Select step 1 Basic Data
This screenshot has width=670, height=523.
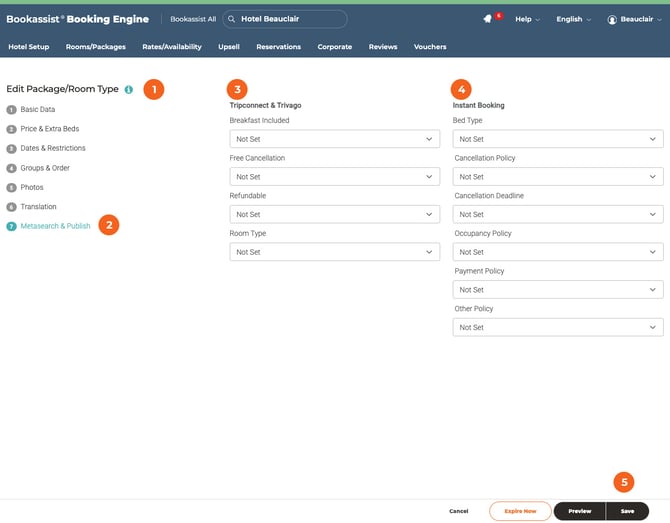[38, 109]
